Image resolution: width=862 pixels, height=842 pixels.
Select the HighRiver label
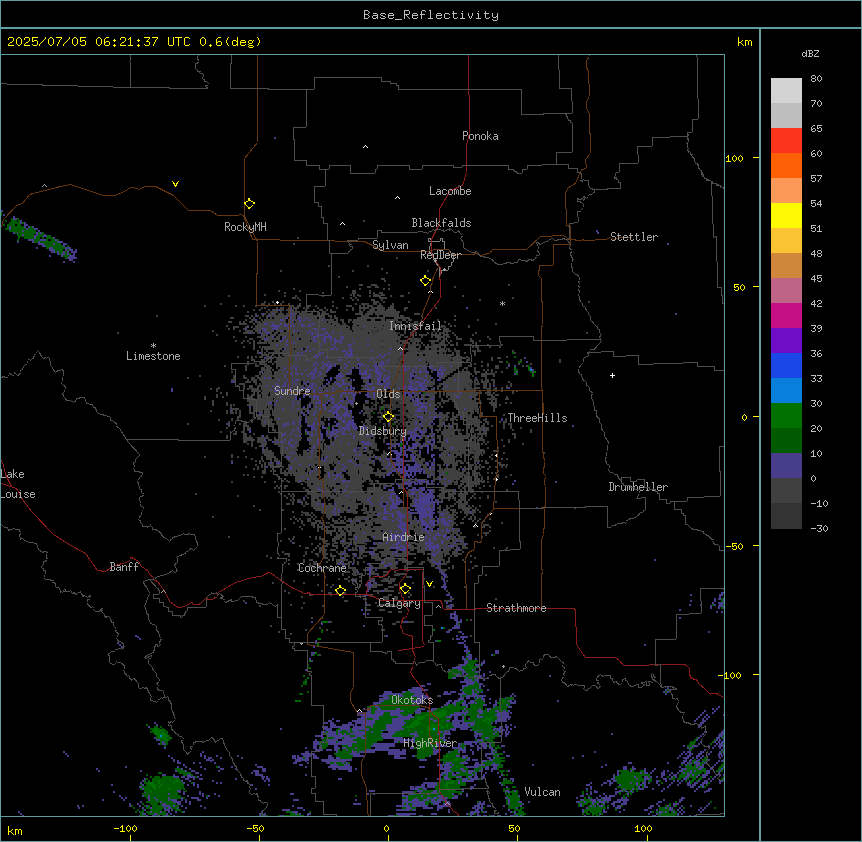pos(430,743)
